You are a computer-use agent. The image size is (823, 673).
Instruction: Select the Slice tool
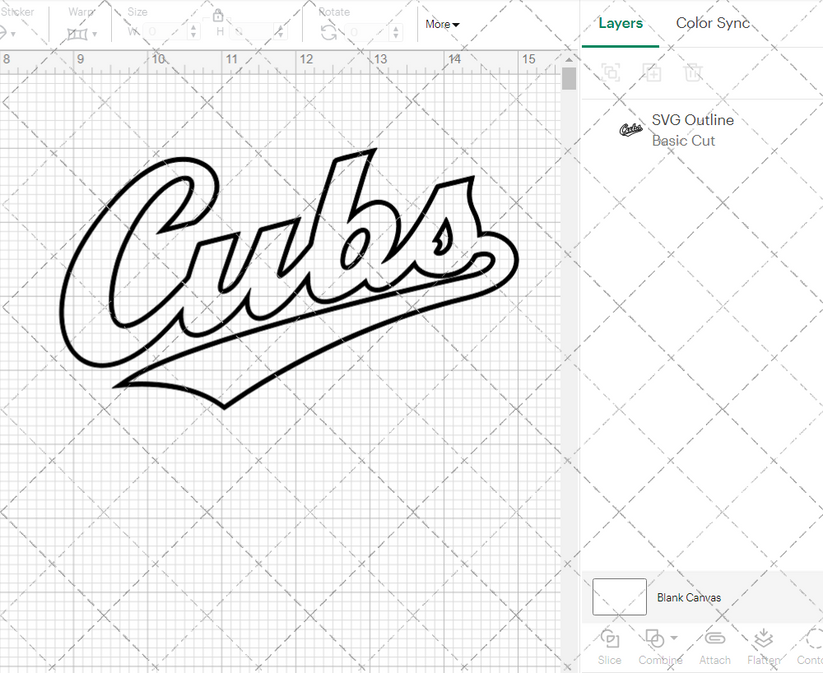610,645
